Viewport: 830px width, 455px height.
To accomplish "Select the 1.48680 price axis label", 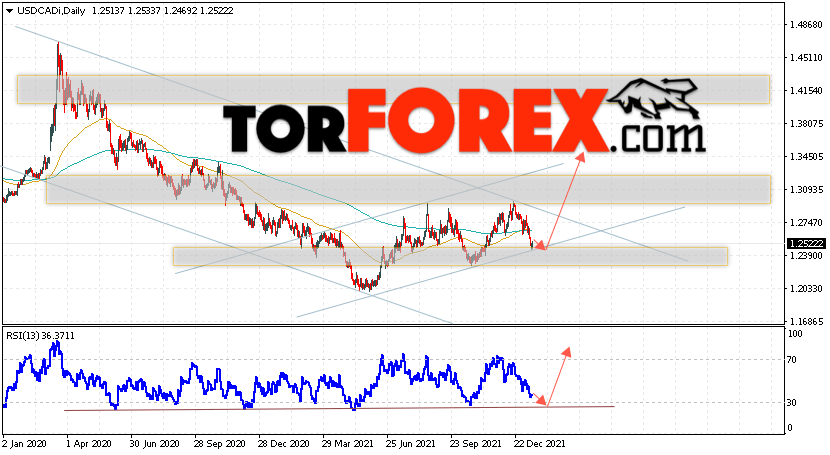I will pos(806,25).
